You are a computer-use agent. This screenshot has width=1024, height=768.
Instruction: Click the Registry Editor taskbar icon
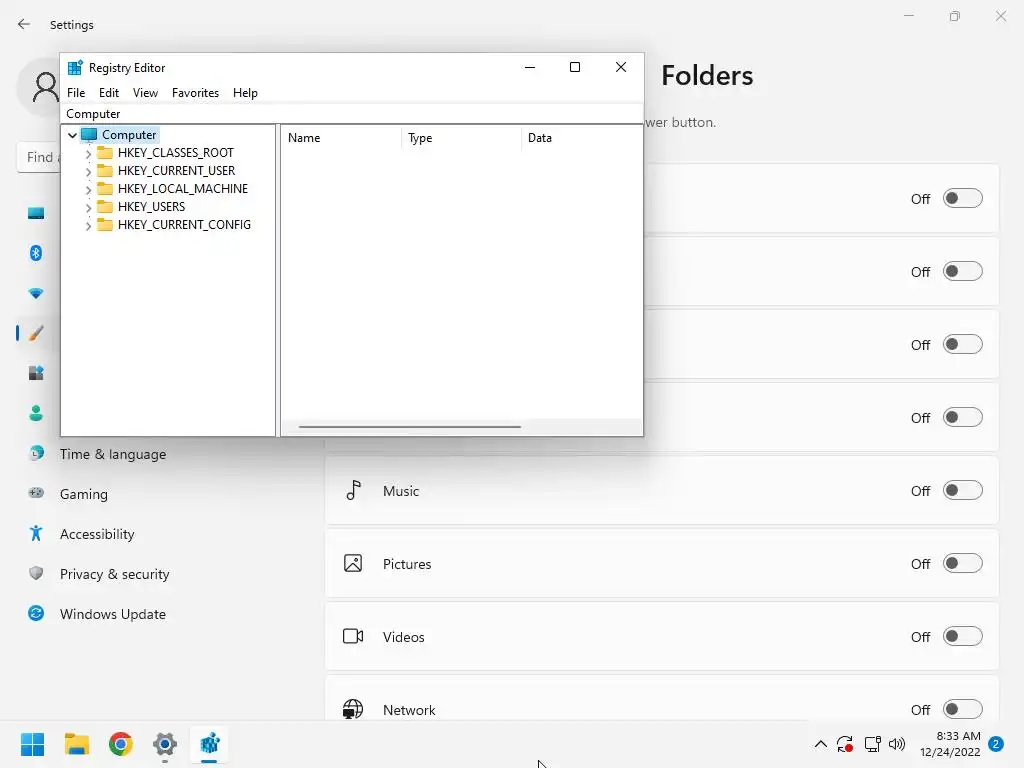pos(210,744)
